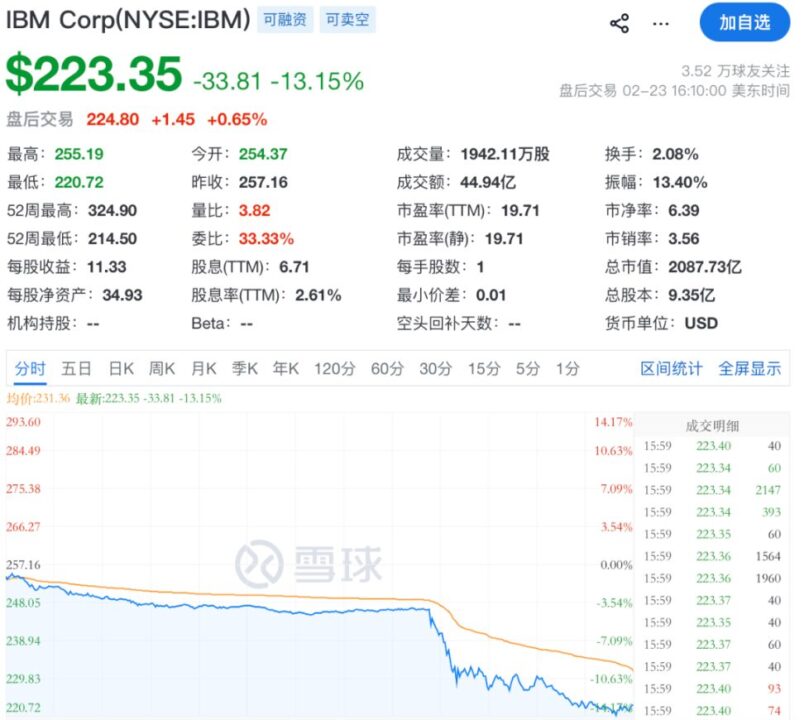Click the 最高 value 255.19

click(x=79, y=154)
